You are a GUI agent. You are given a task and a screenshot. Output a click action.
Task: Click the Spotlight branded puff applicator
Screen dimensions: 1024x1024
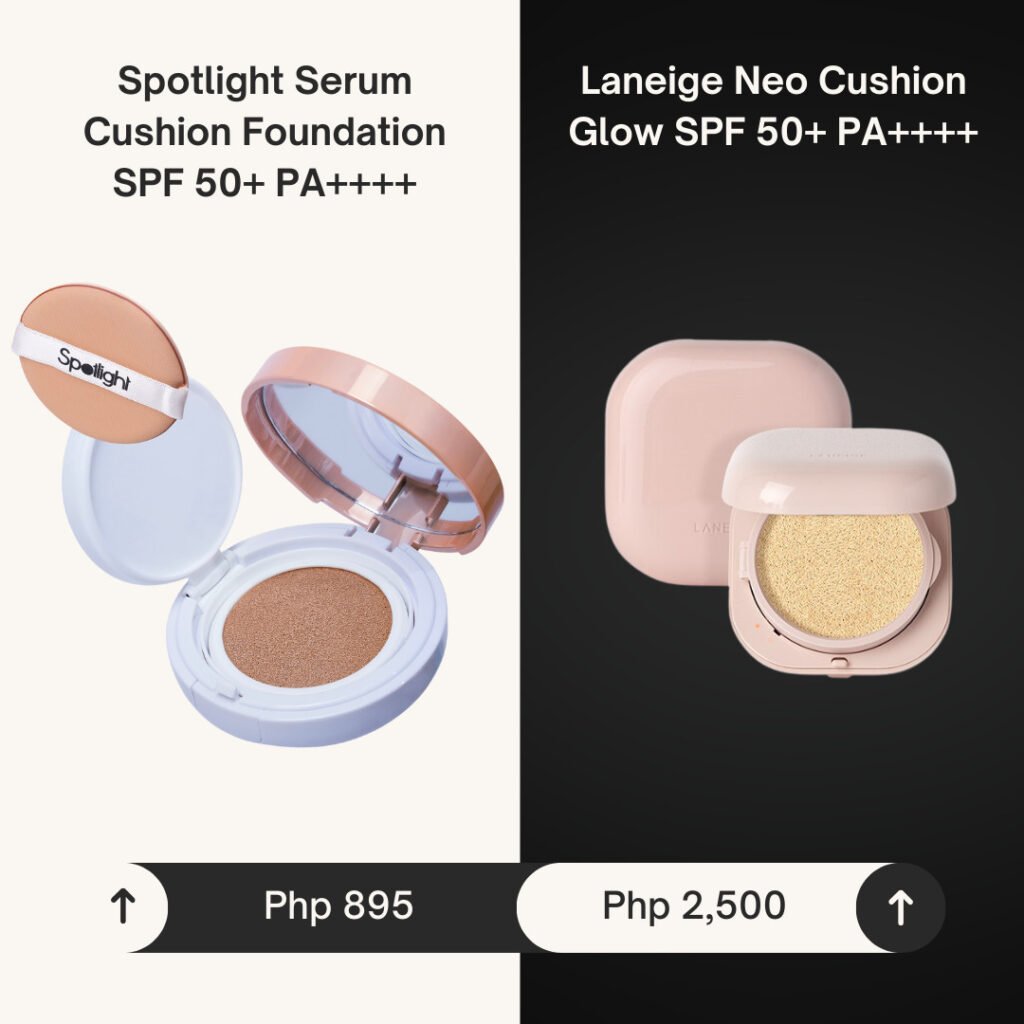click(100, 362)
